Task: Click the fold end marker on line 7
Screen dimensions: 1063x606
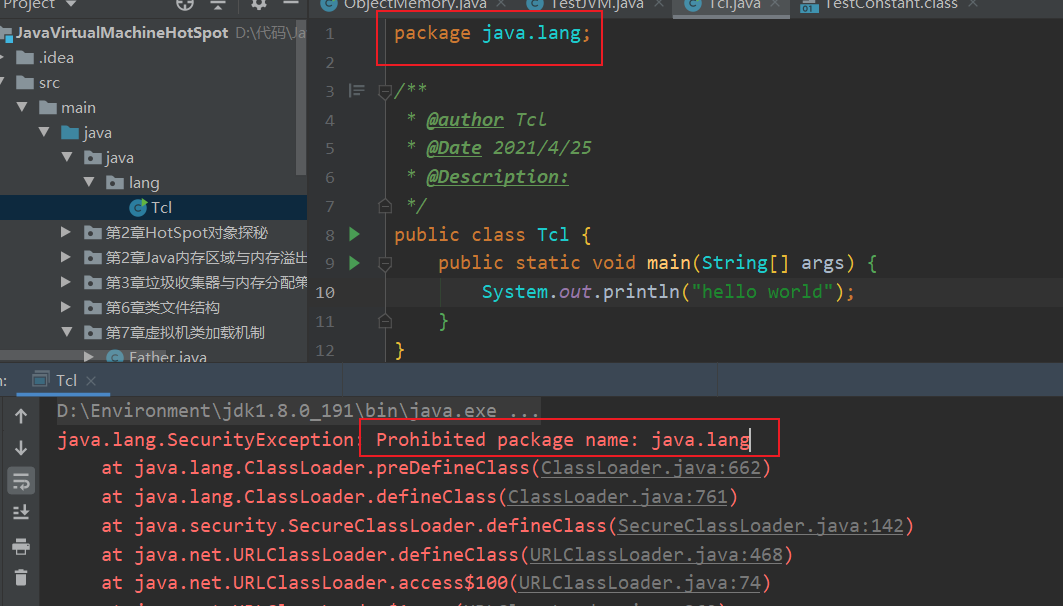Action: [x=384, y=205]
